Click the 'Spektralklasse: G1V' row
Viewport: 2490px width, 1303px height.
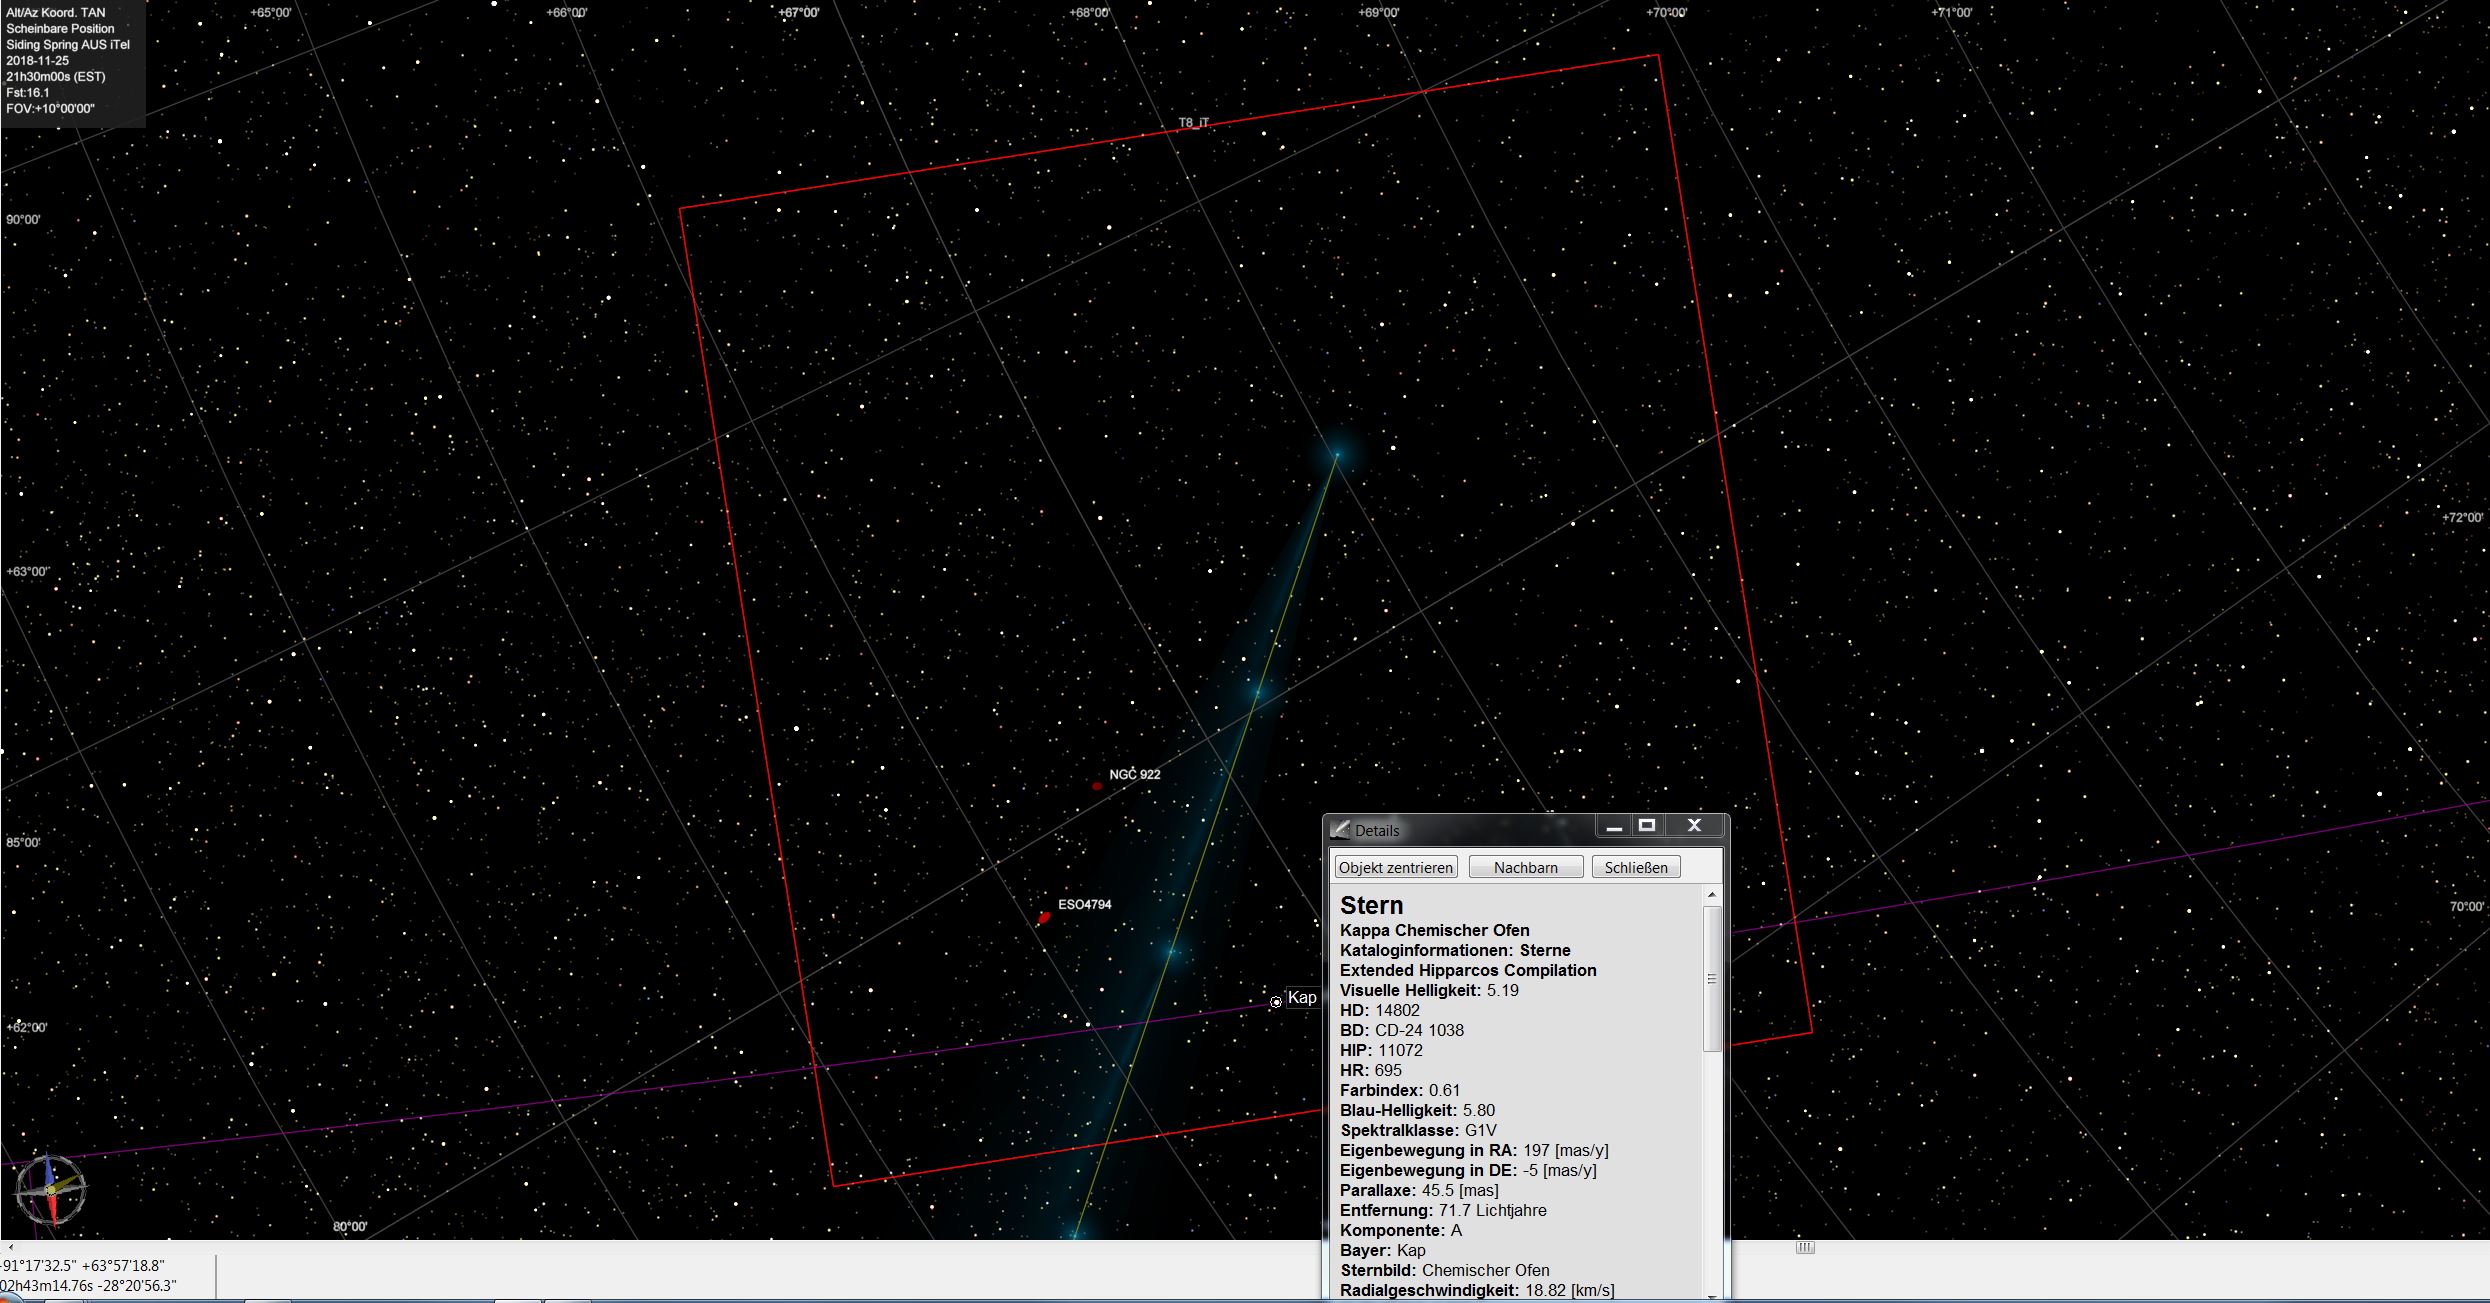[1419, 1130]
